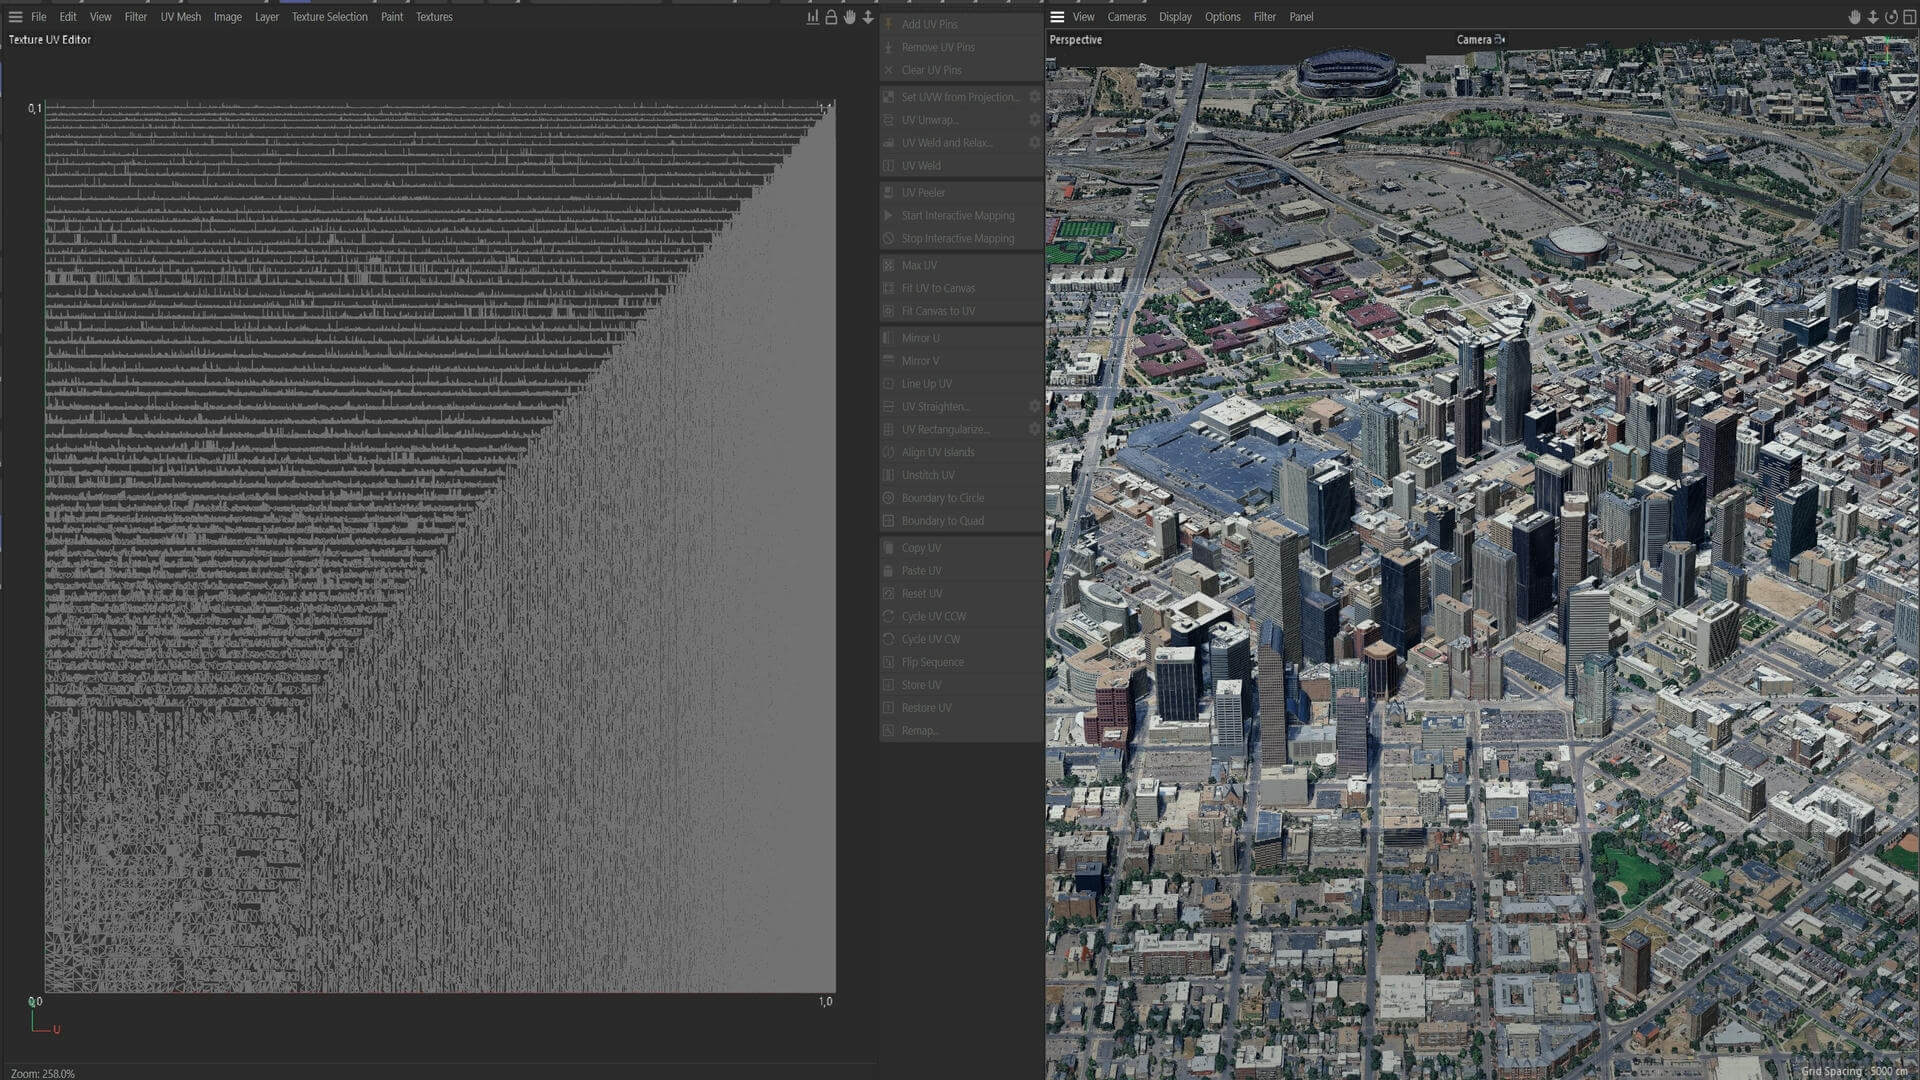Click Copy UV command

[x=961, y=548]
